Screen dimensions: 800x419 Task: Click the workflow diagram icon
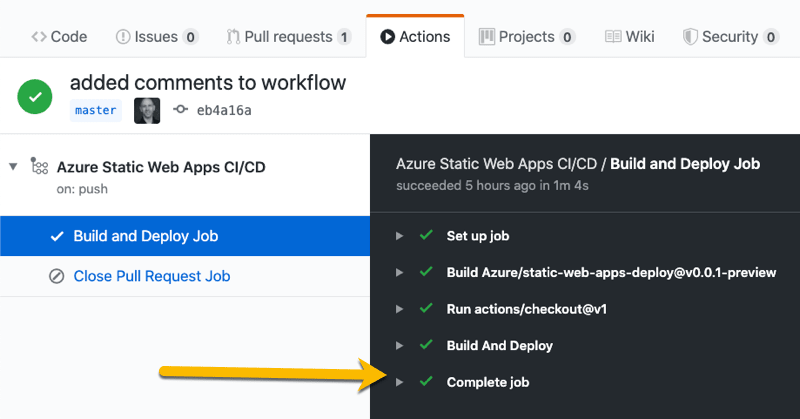39,166
